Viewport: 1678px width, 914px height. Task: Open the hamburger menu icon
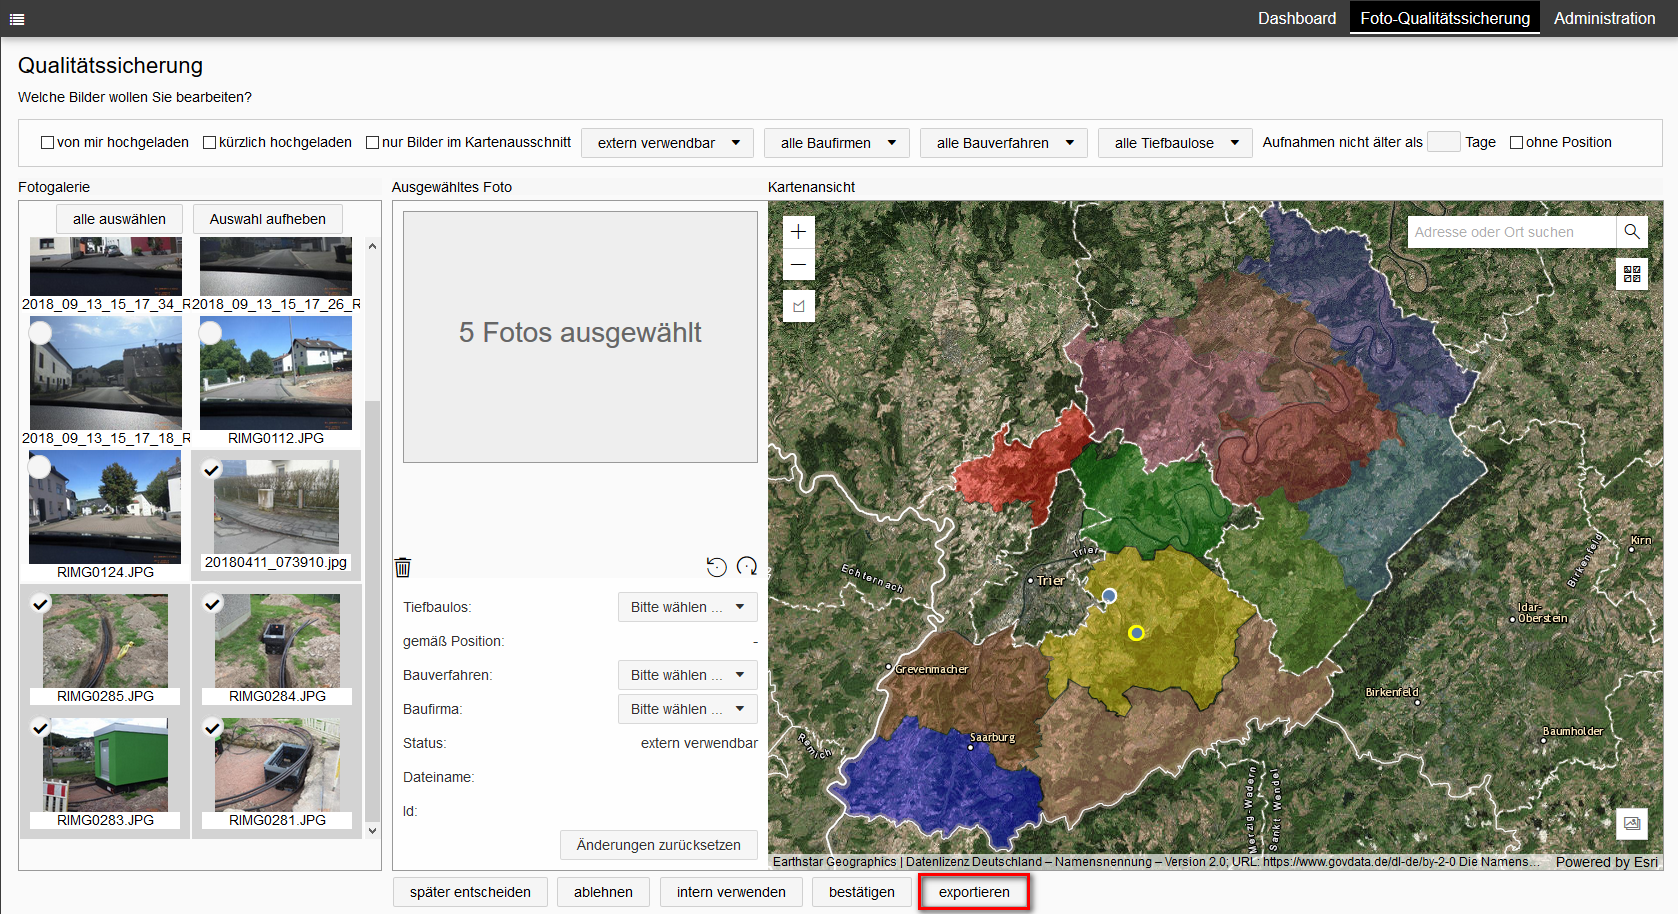[x=17, y=19]
